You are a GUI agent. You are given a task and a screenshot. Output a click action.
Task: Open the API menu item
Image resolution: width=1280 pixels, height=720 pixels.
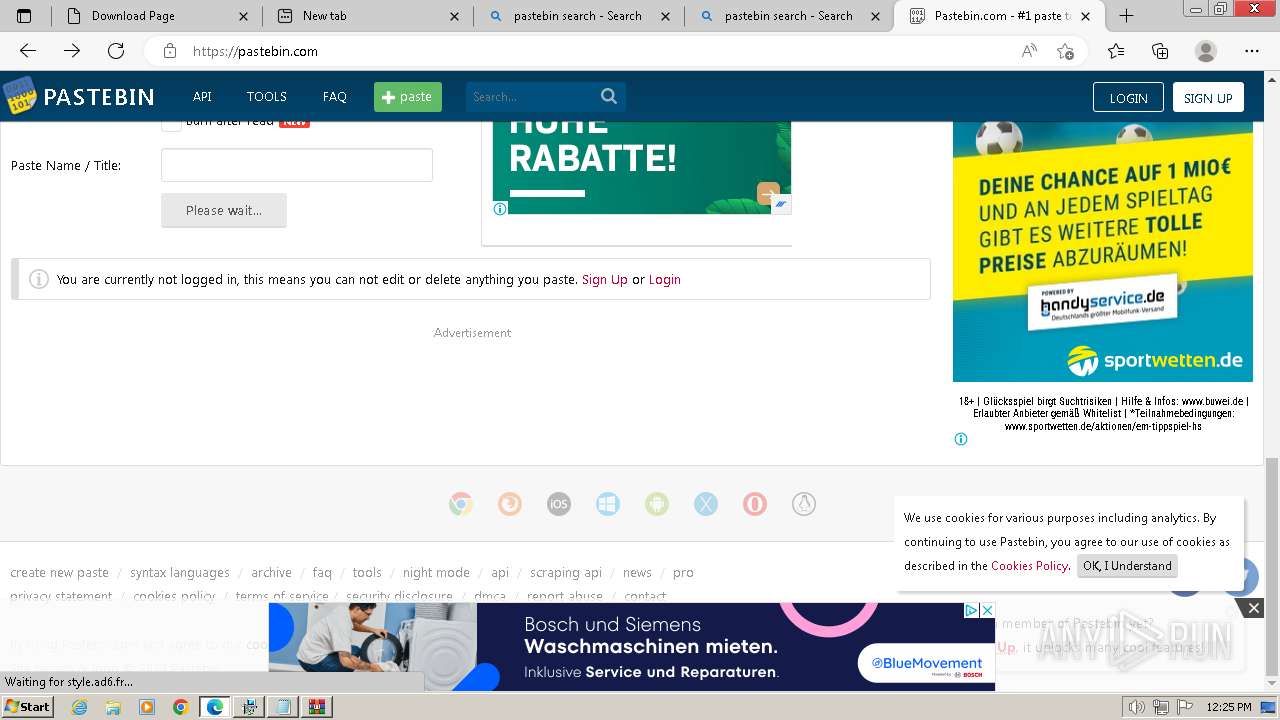coord(202,97)
